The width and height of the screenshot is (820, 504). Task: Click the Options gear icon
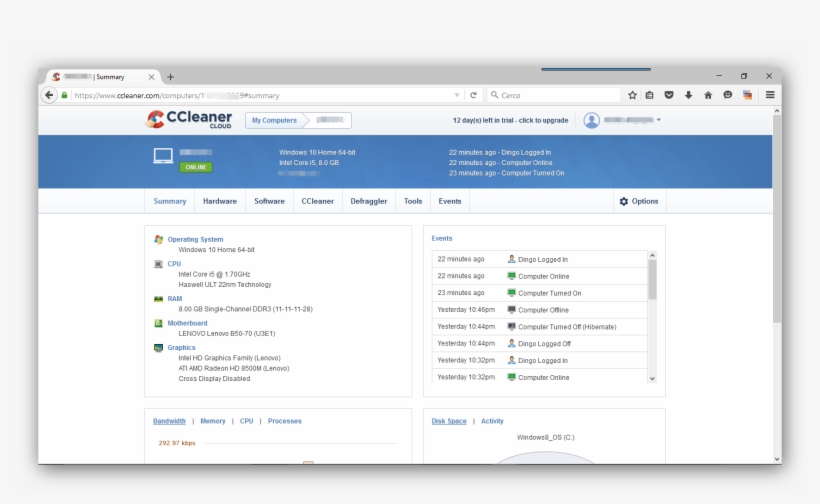coord(624,201)
